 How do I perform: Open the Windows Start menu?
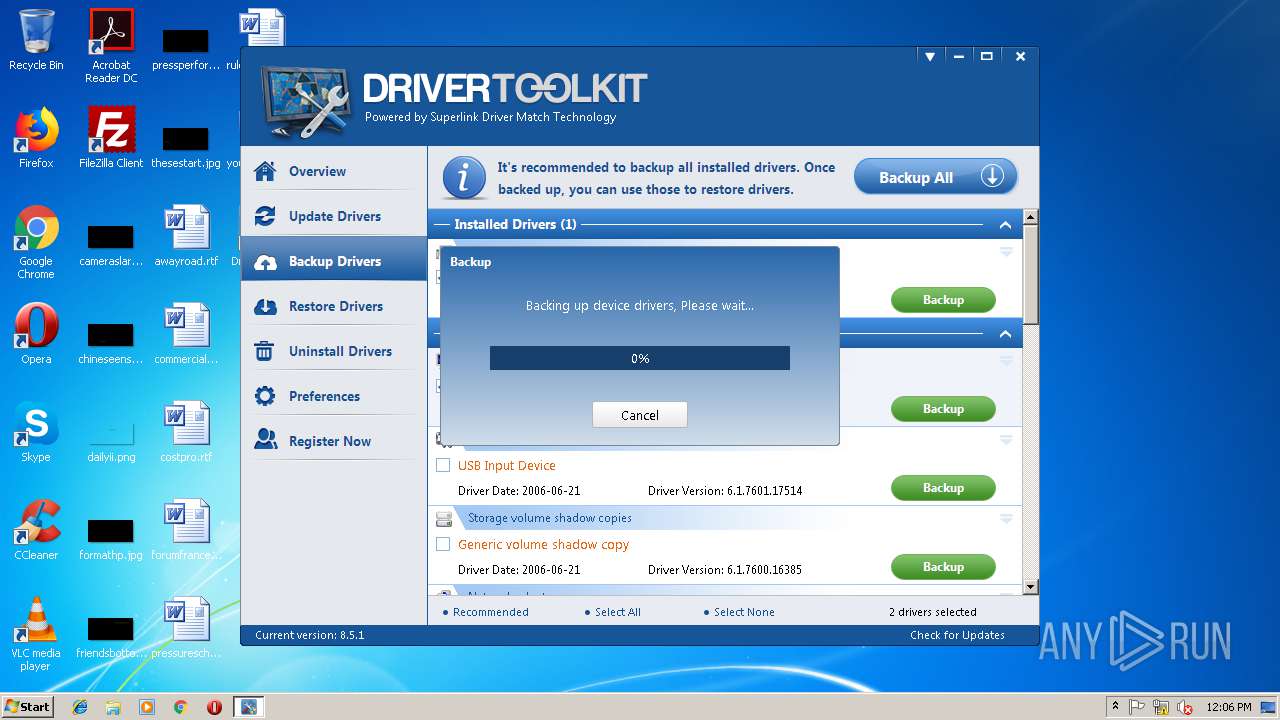coord(27,707)
